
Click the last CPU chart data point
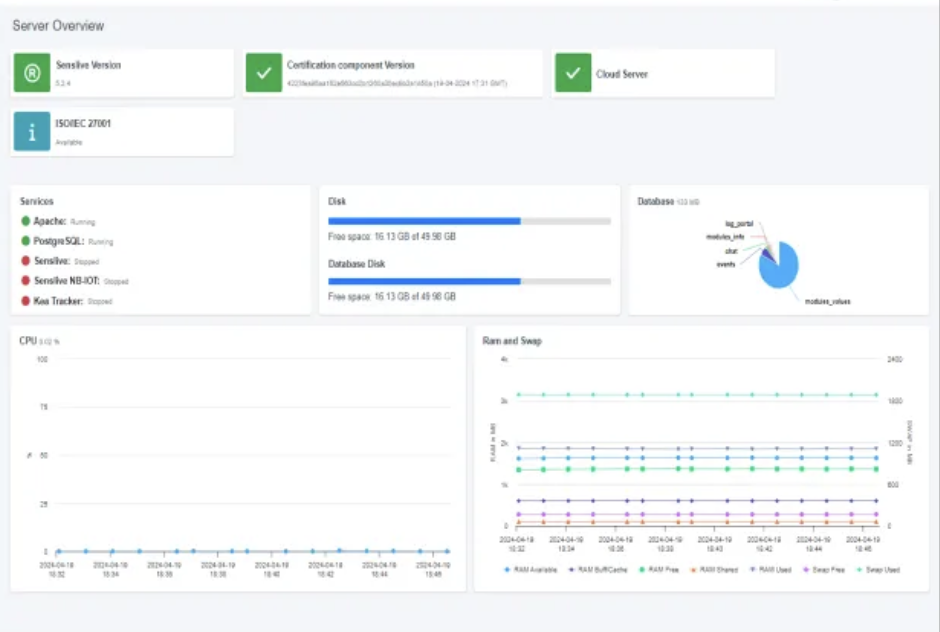[x=447, y=550]
